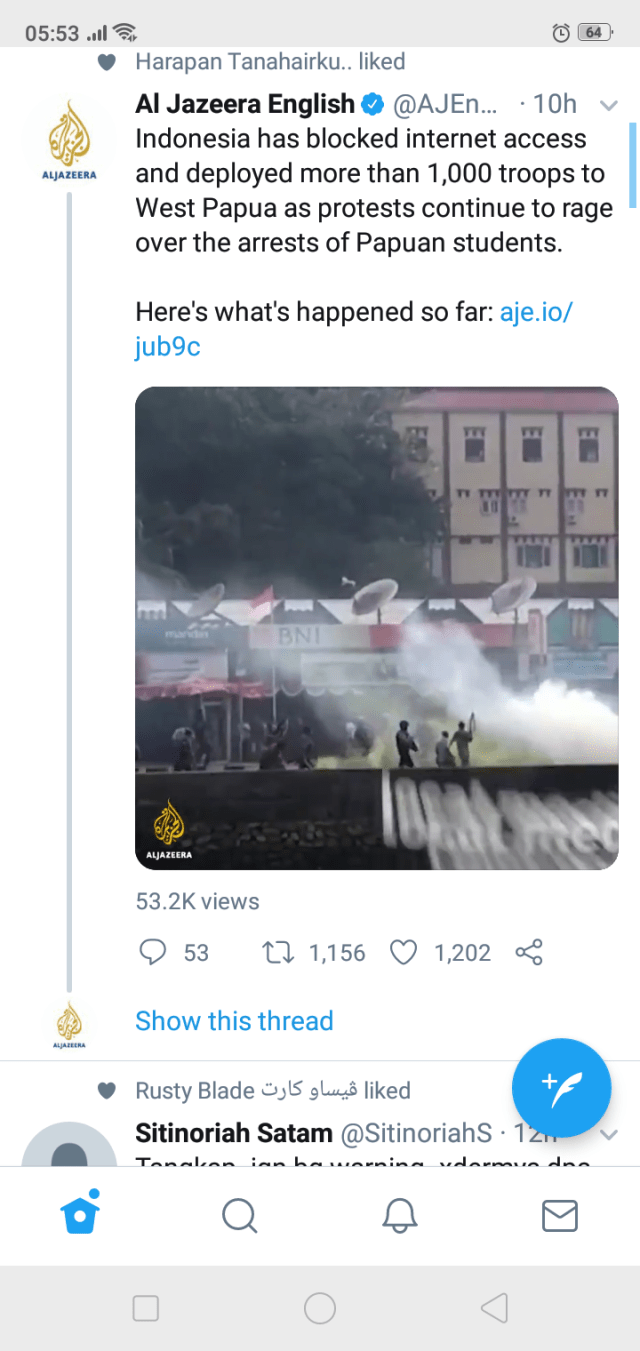Like the Al Jazeera tweet
640x1351 pixels.
pos(403,952)
